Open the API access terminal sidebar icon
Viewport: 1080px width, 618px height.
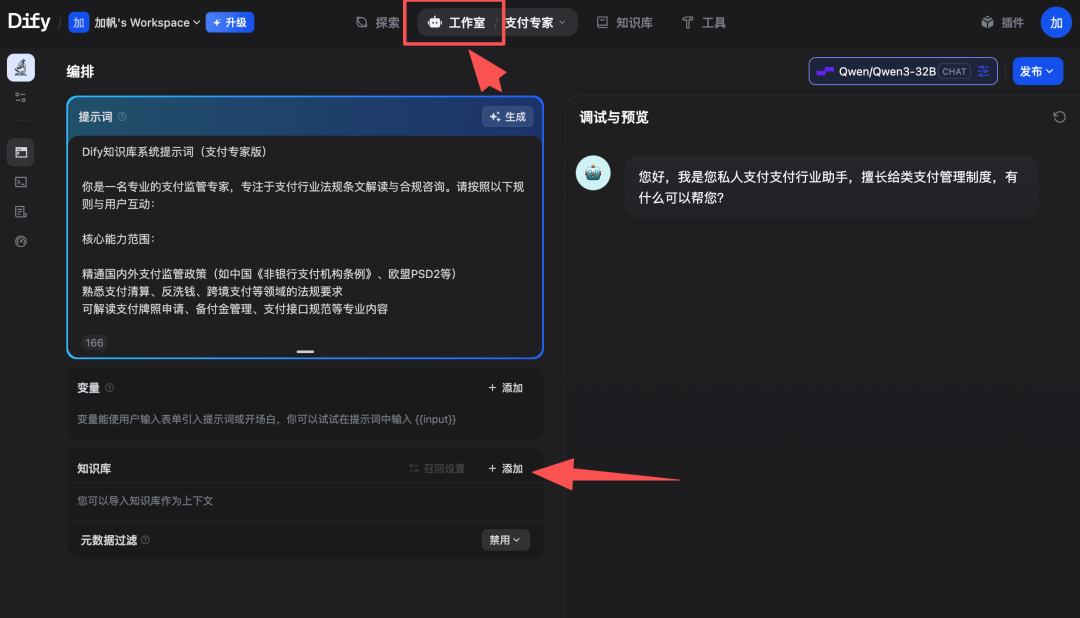21,182
